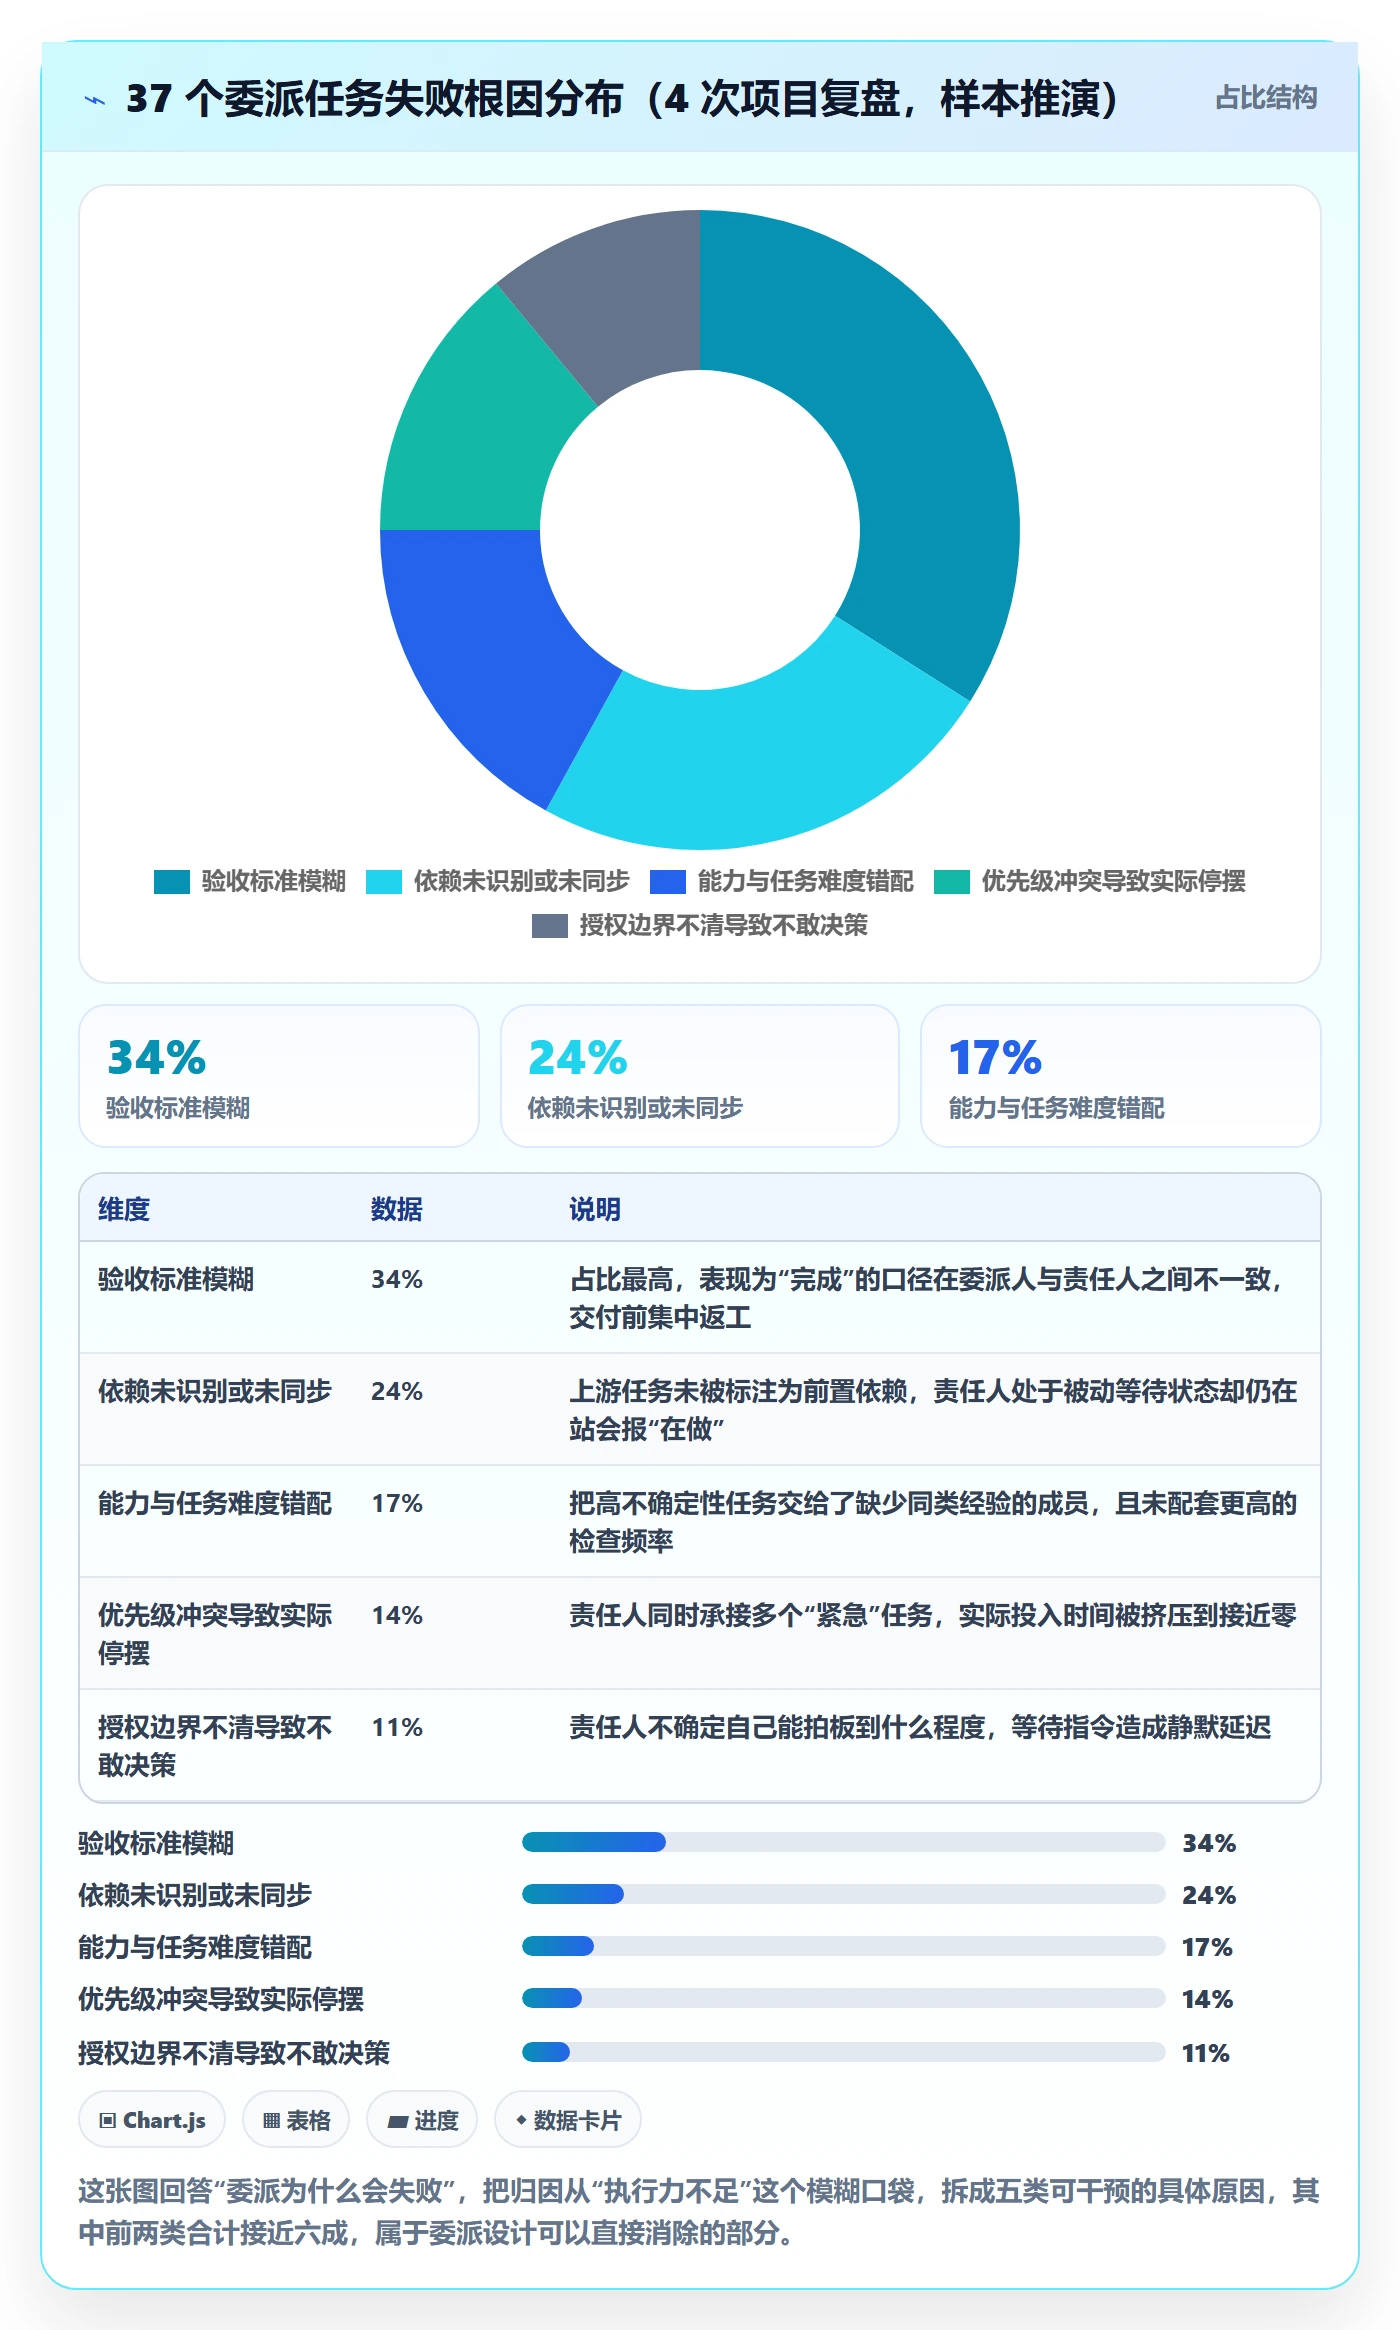Click progress bar for 依赖未识别或未同步
1400x2330 pixels.
tap(844, 1894)
